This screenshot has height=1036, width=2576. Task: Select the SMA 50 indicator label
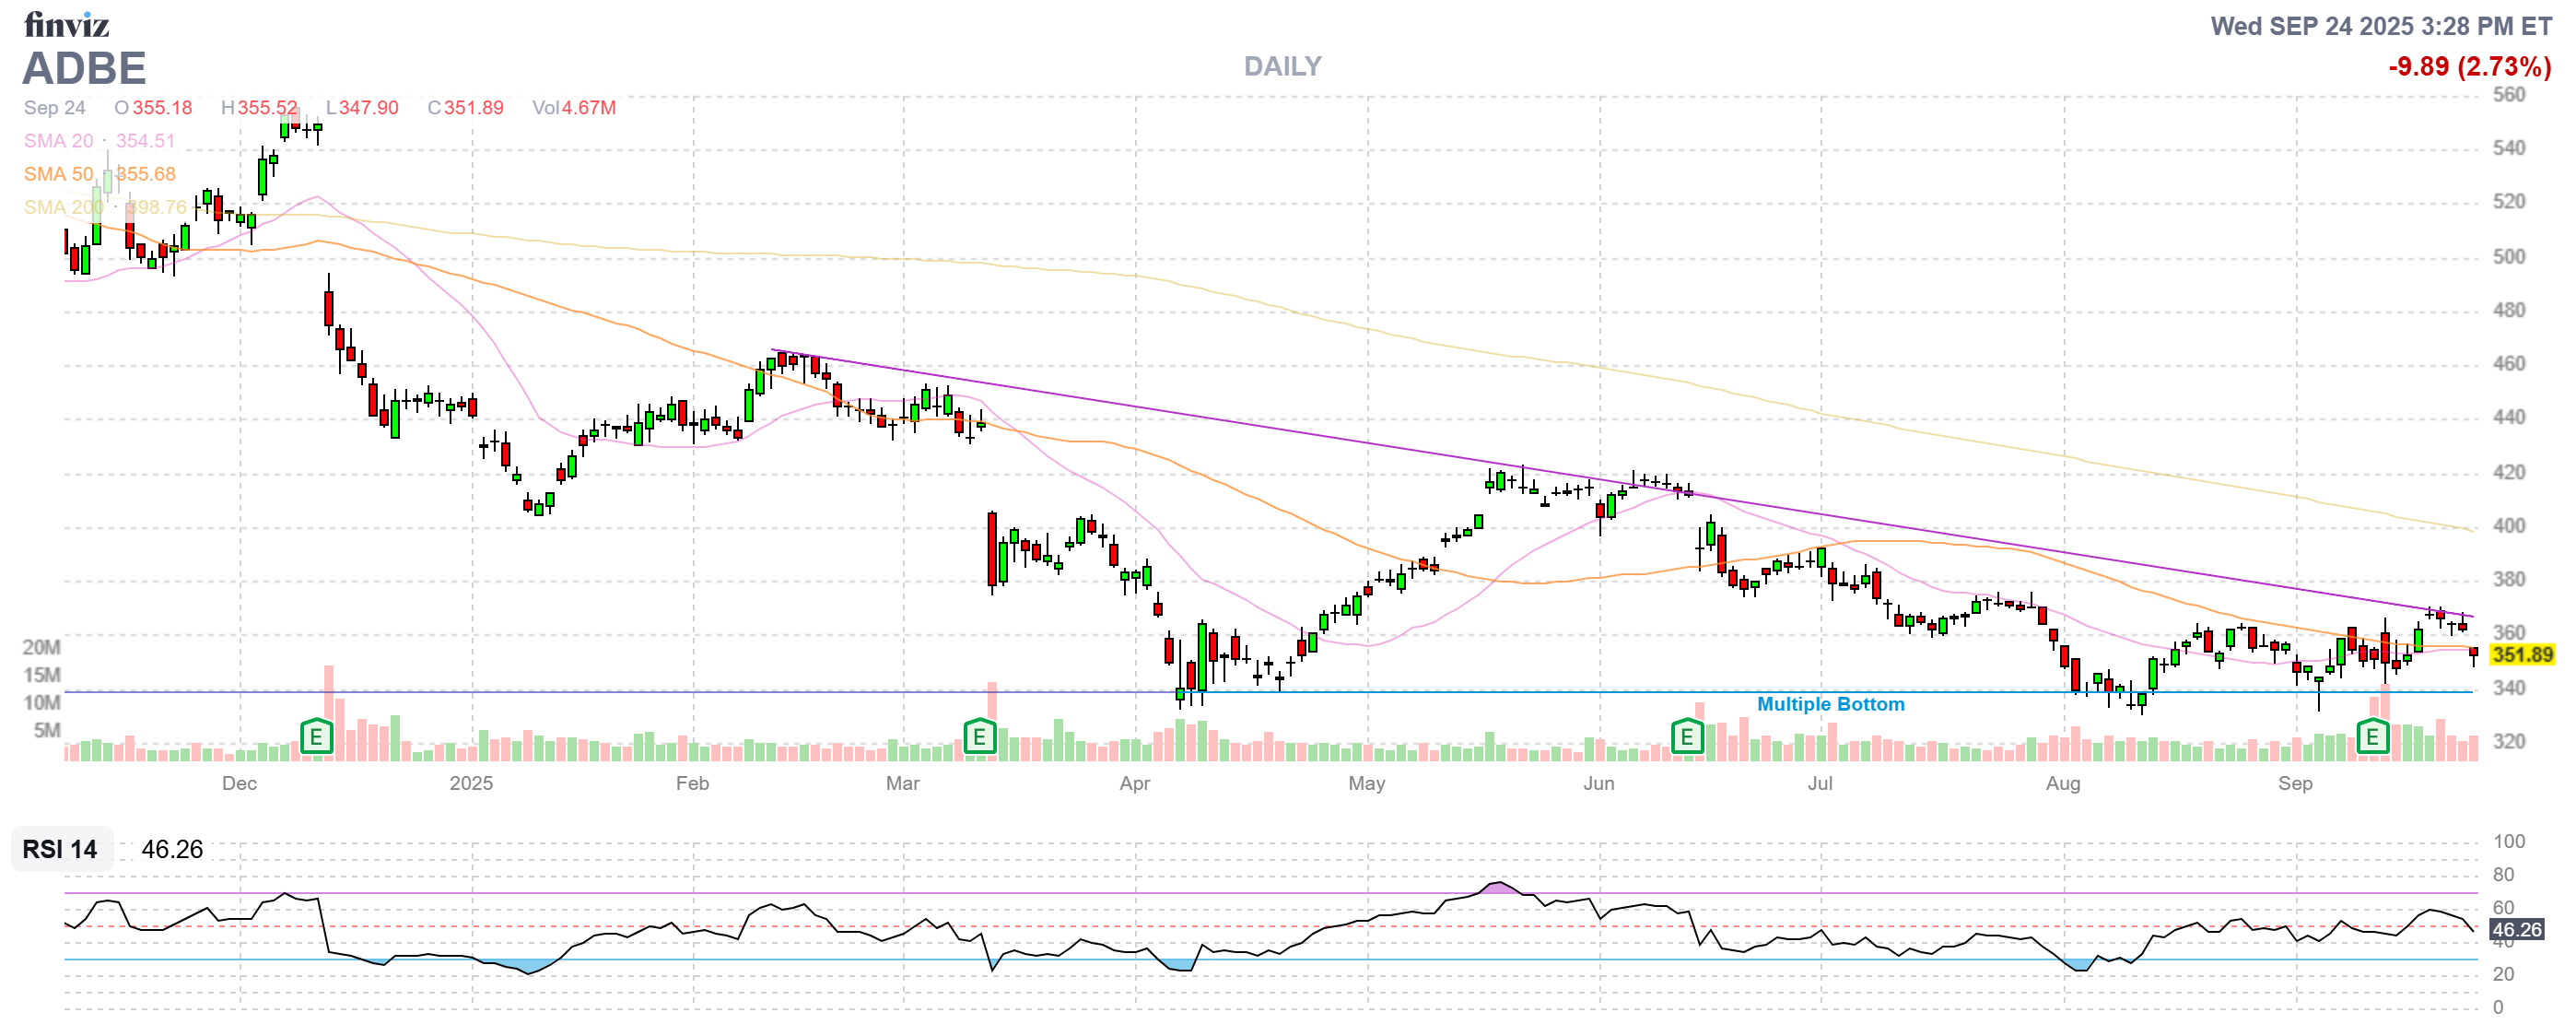[x=58, y=174]
